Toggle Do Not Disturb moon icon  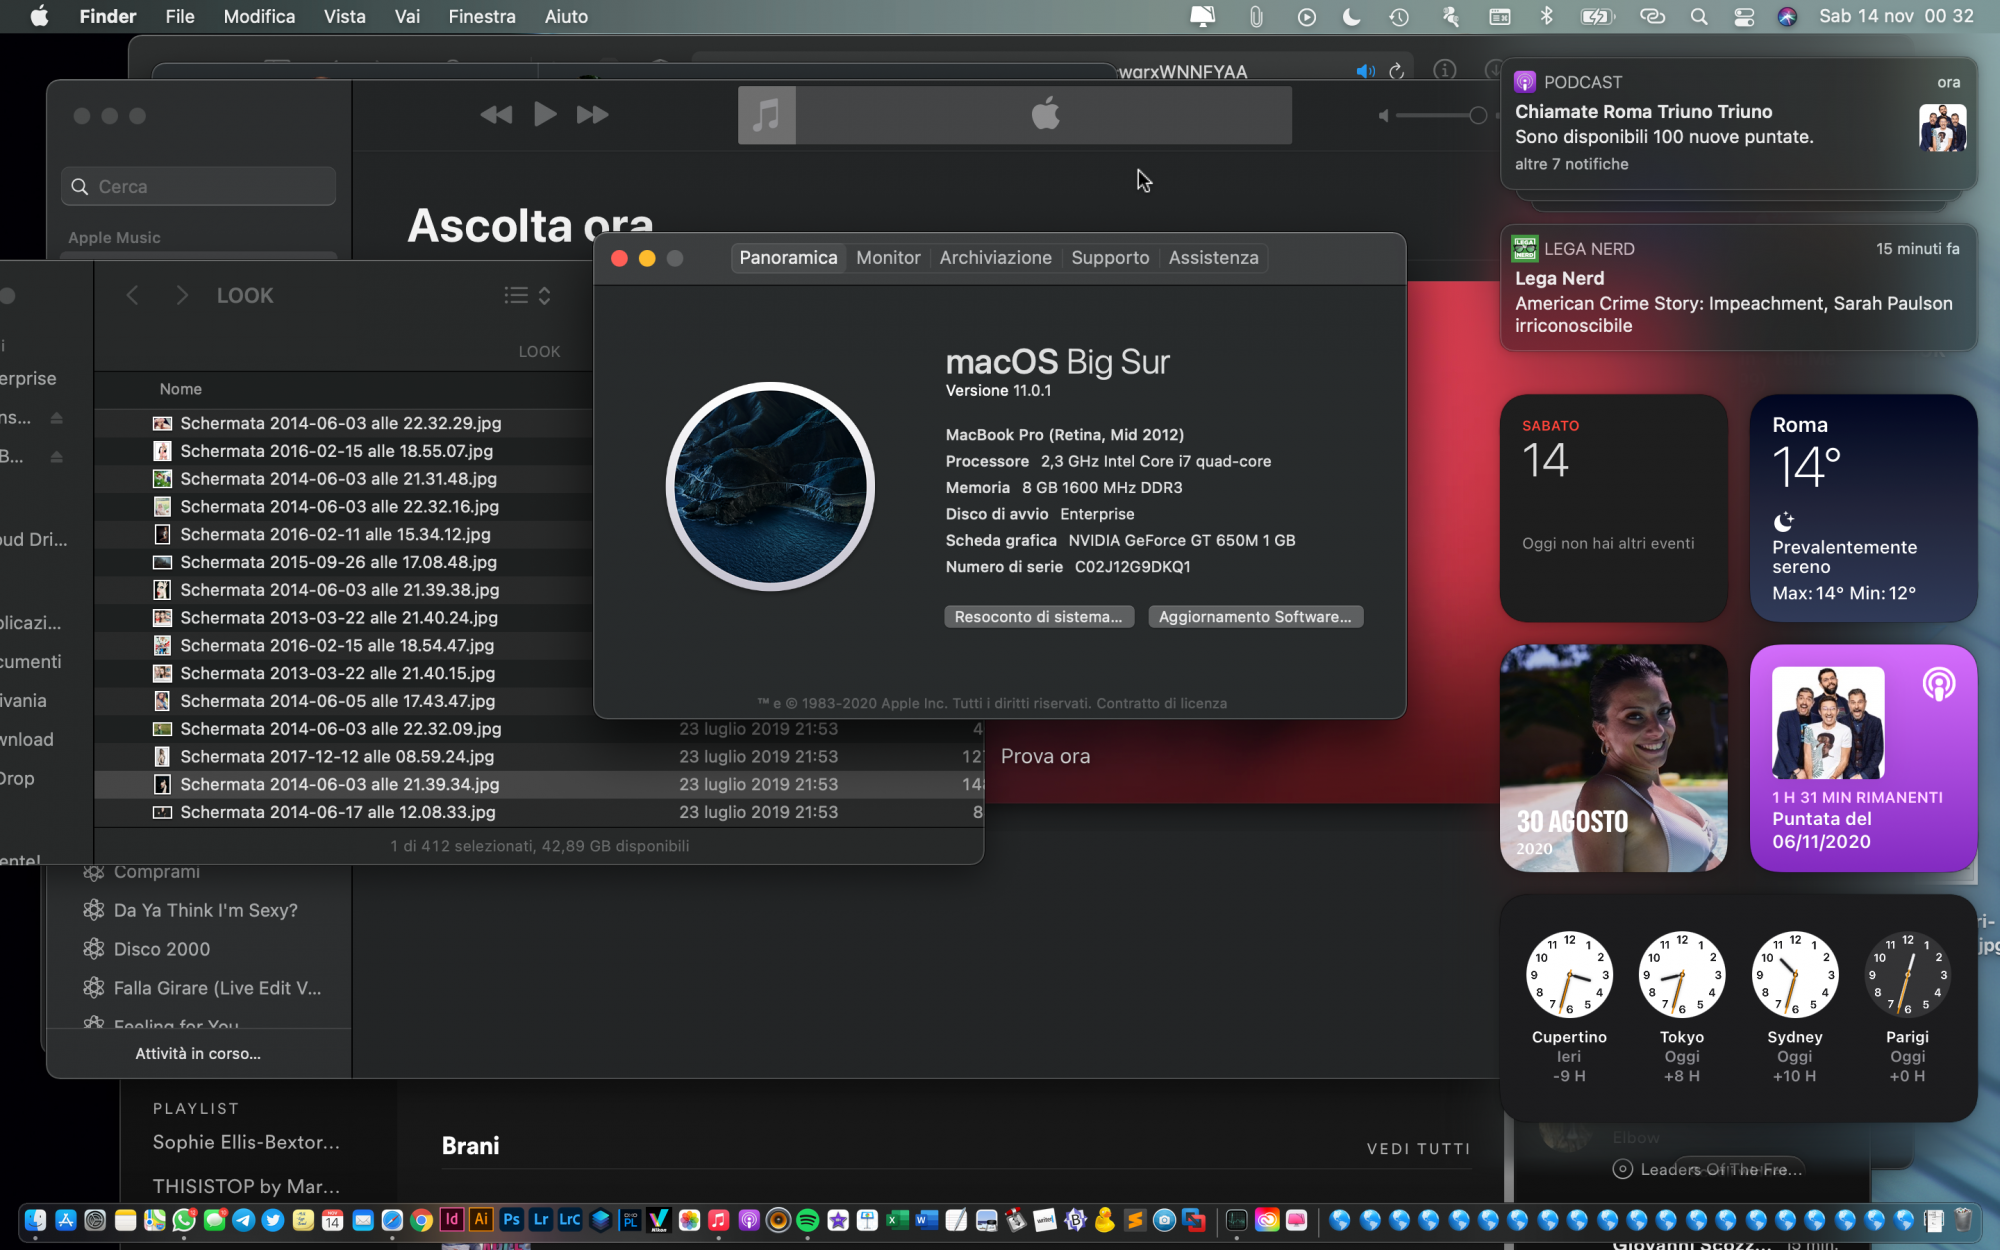coord(1351,16)
